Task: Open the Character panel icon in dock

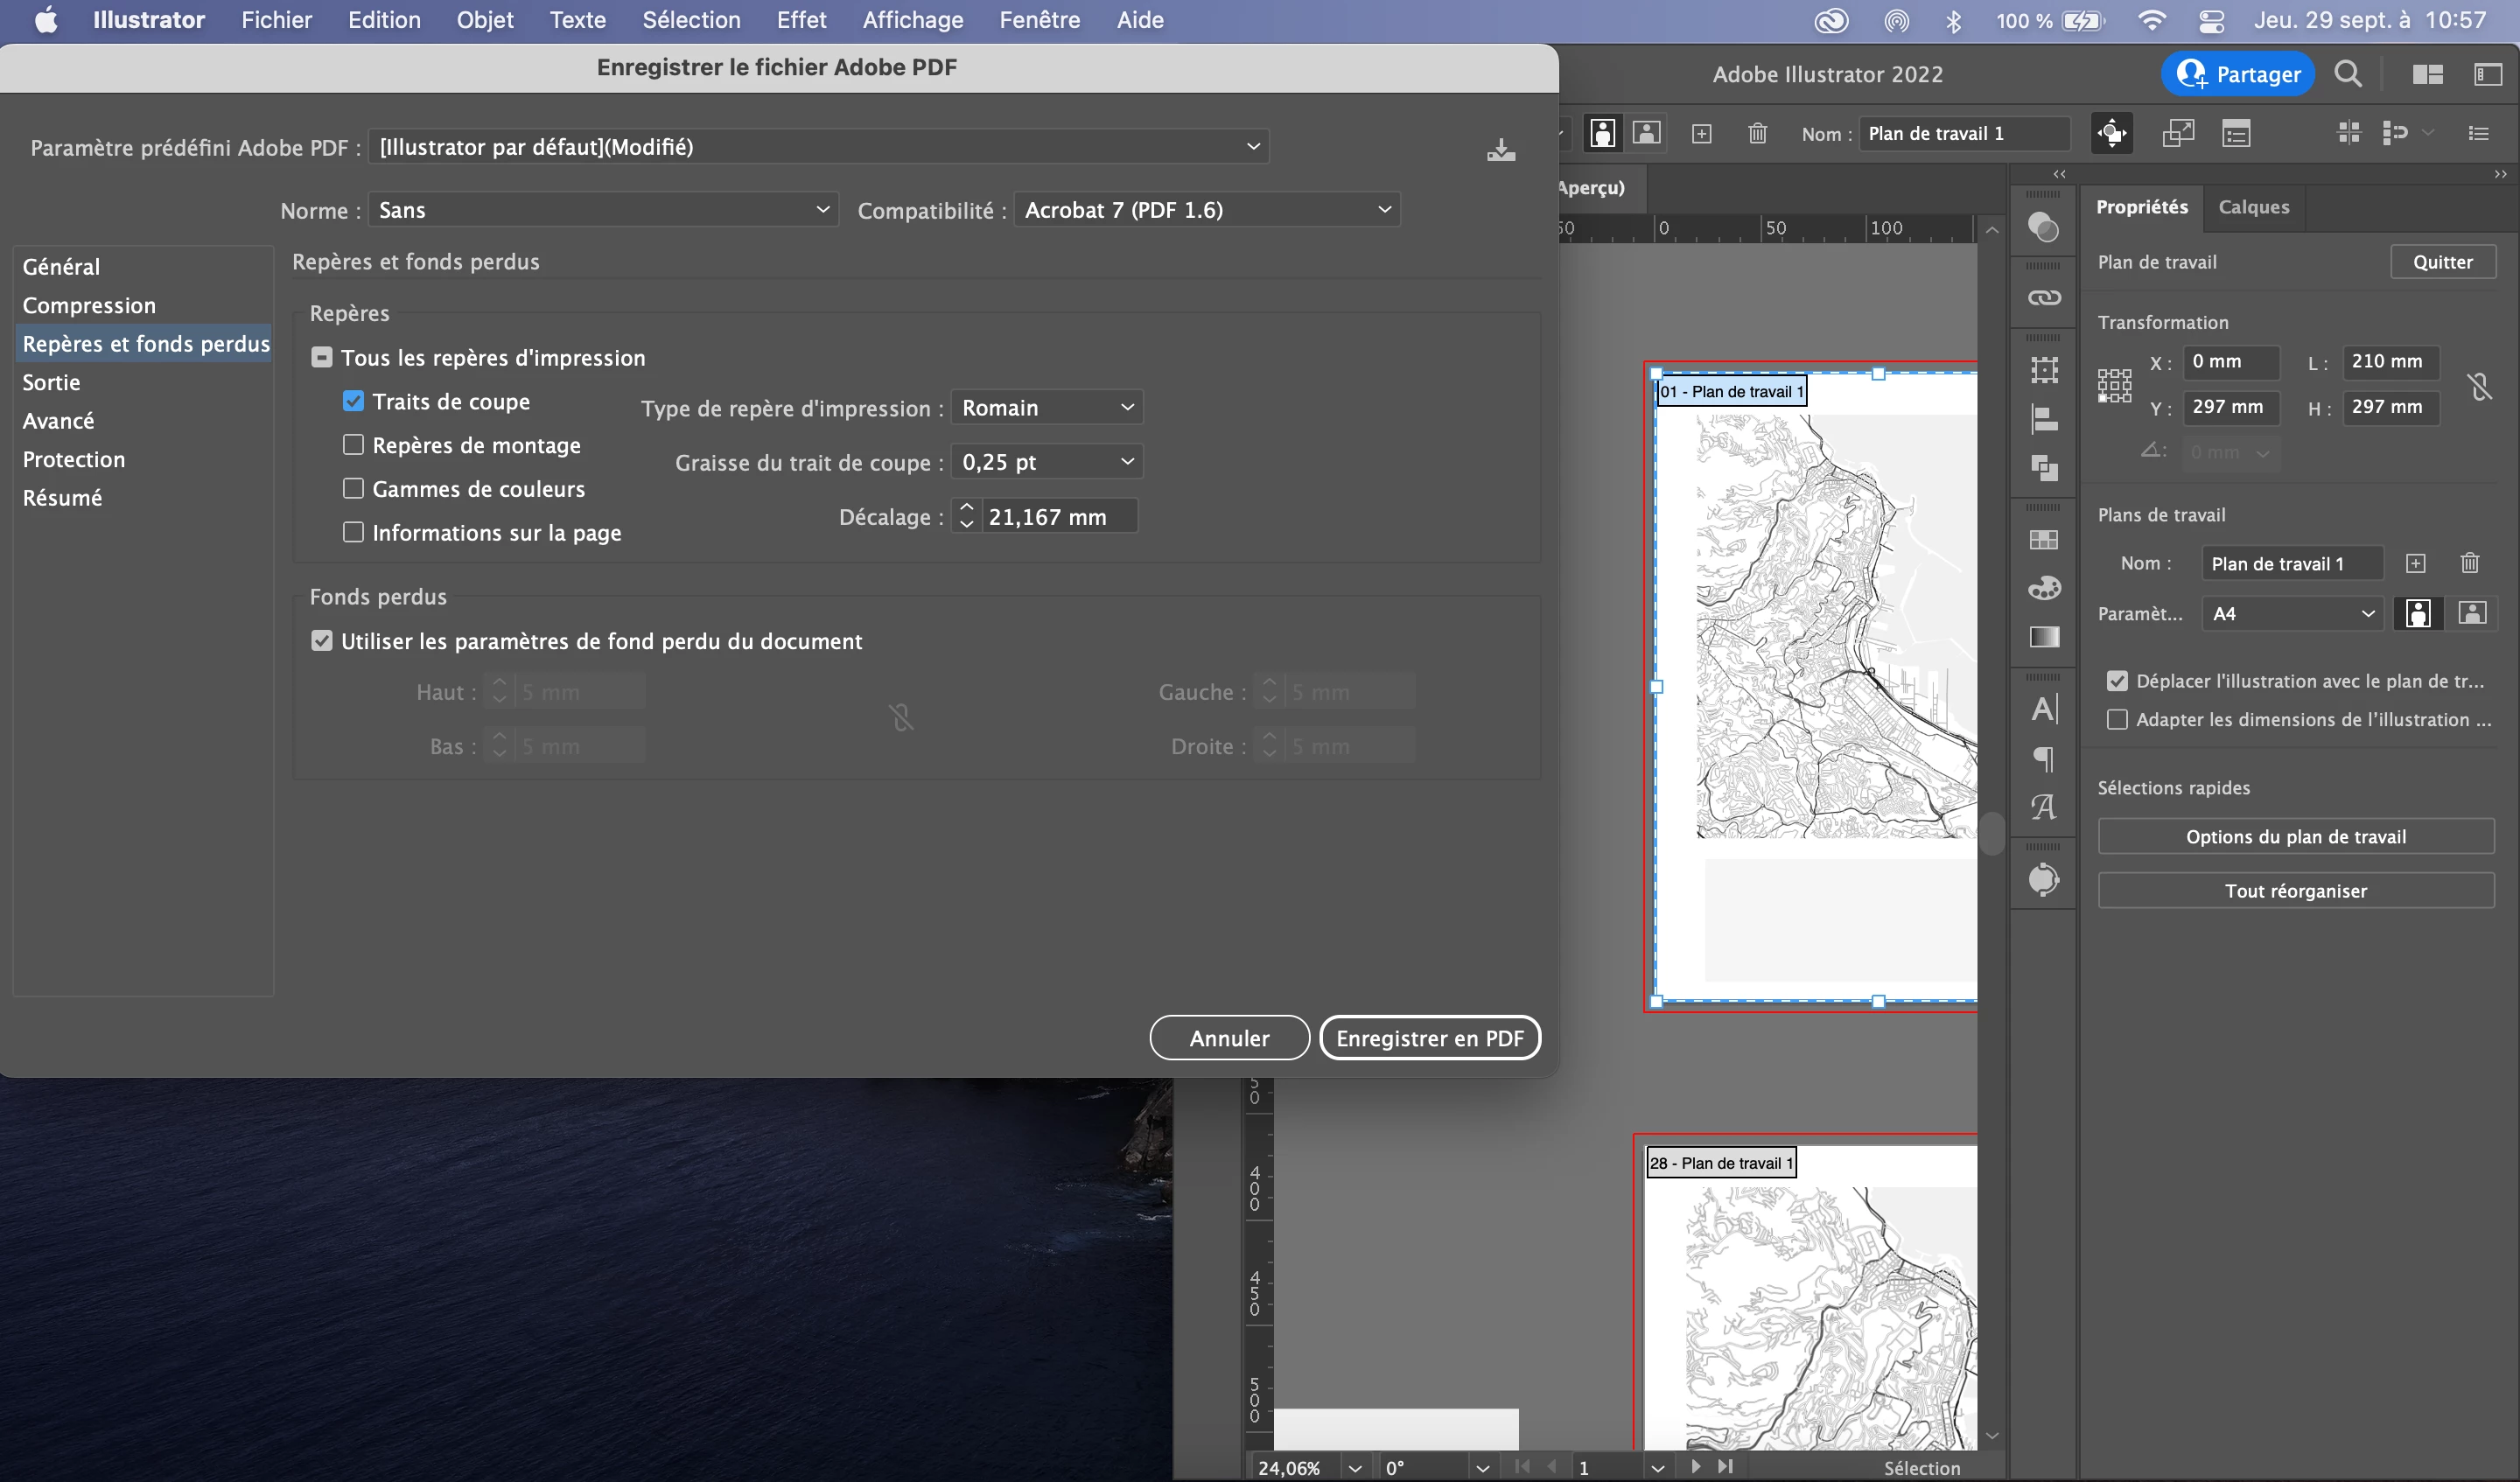Action: coord(2043,709)
